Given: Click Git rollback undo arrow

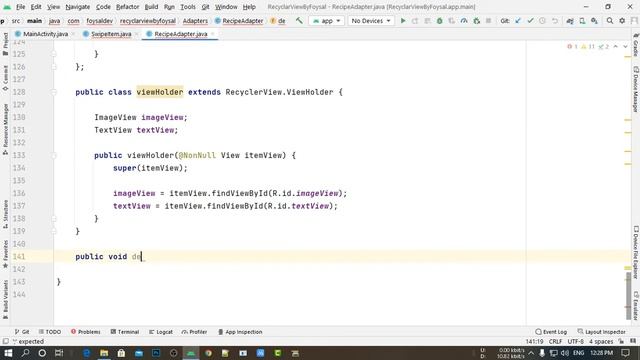Looking at the screenshot, I should pyautogui.click(x=555, y=20).
